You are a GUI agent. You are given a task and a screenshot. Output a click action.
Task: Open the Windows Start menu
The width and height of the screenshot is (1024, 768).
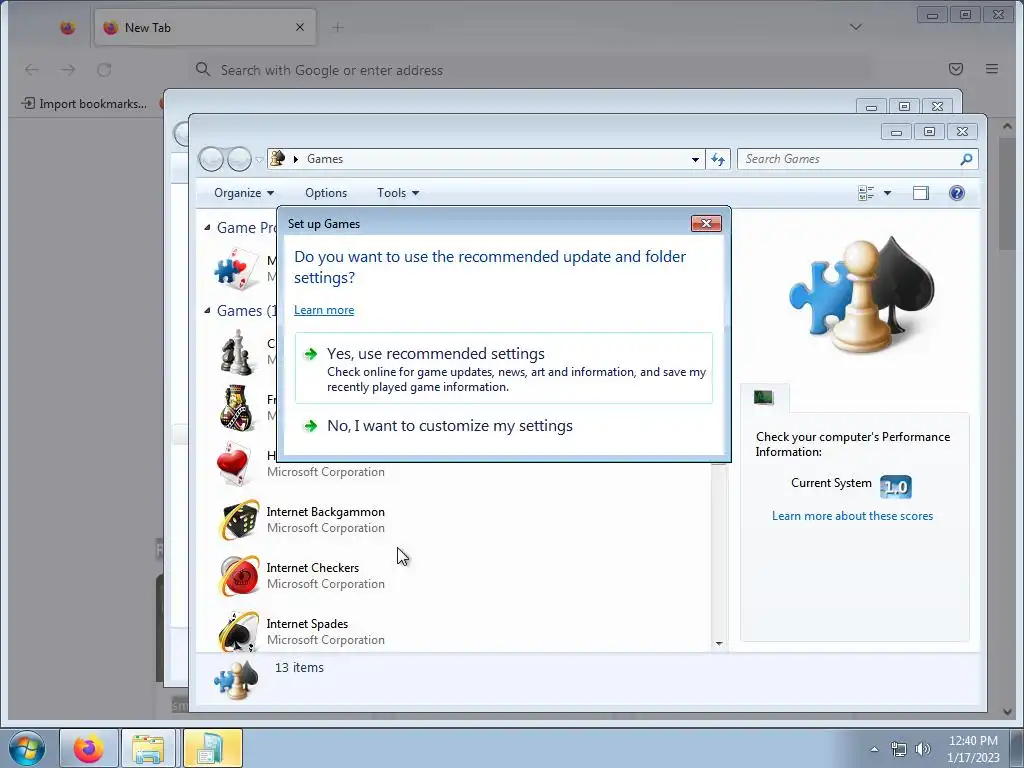tap(26, 748)
